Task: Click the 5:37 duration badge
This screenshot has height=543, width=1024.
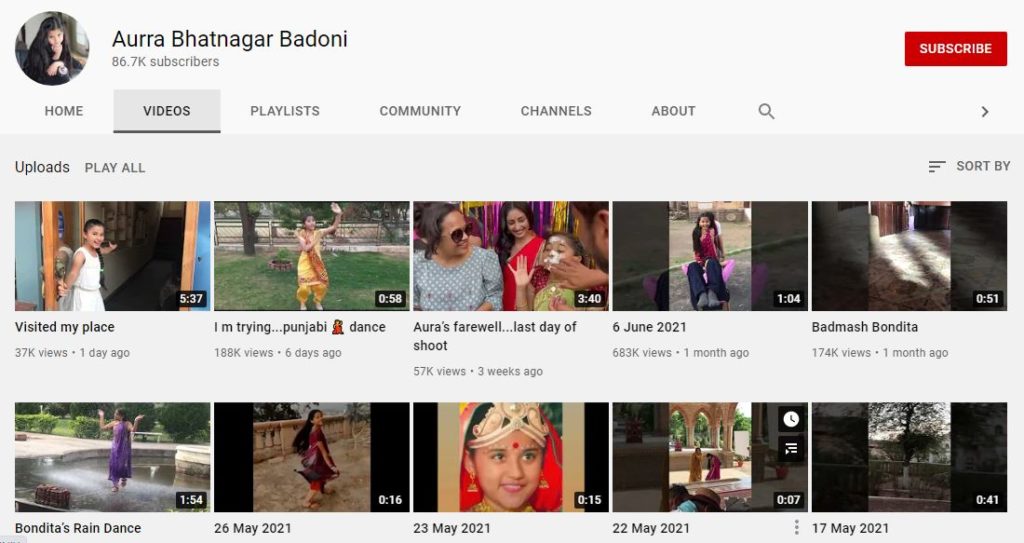Action: 191,299
